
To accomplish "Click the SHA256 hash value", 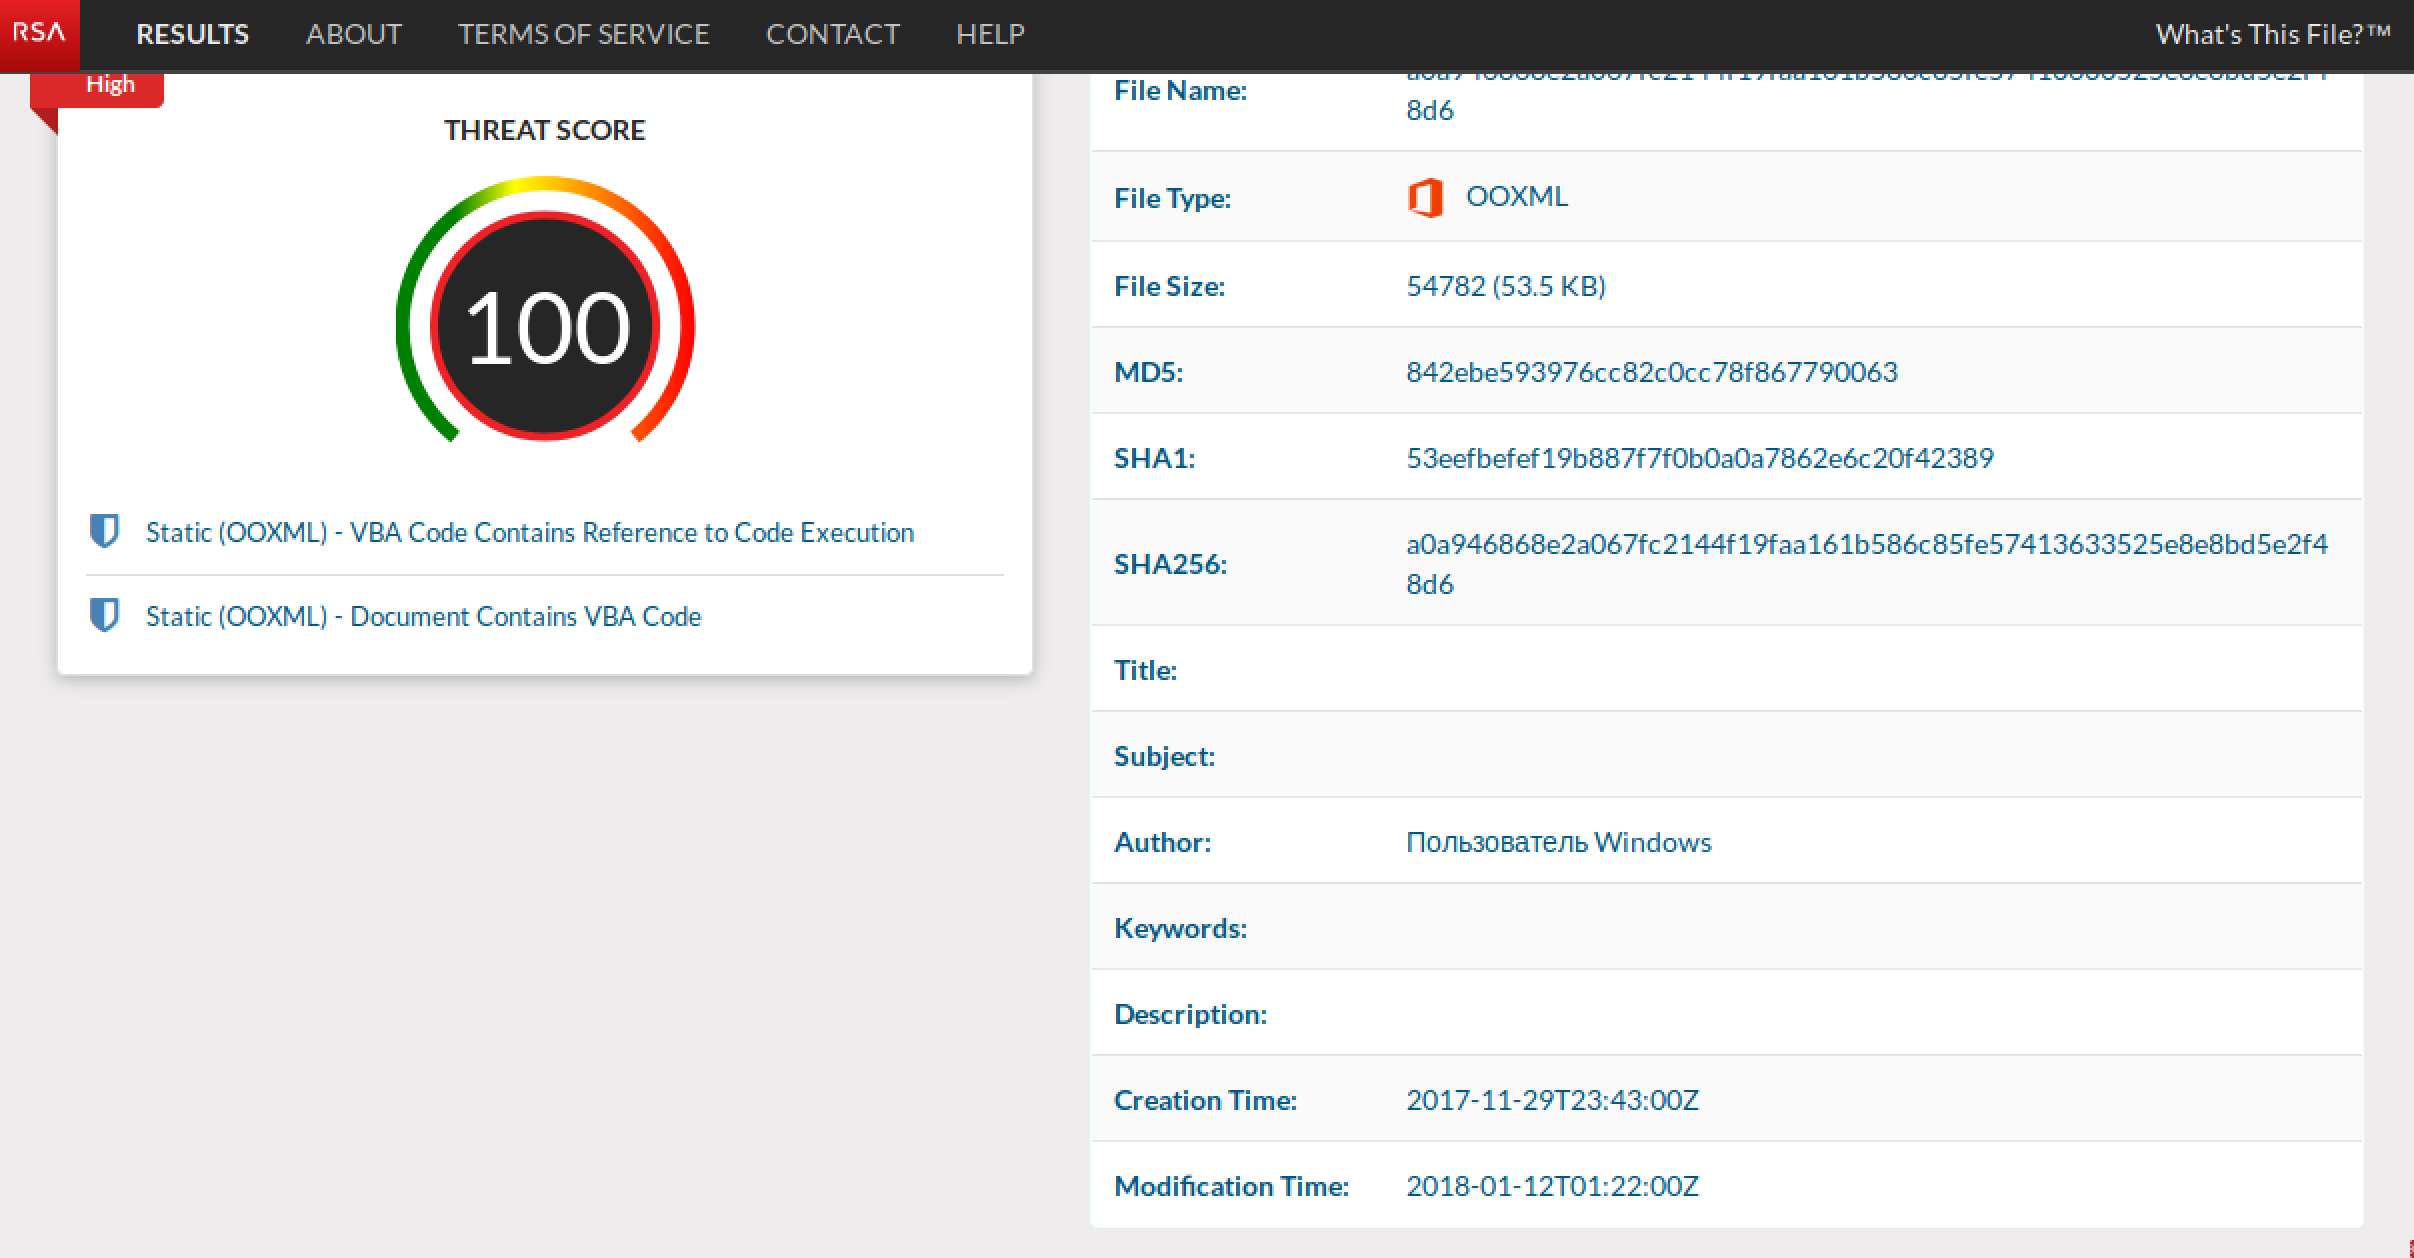I will tap(1866, 545).
